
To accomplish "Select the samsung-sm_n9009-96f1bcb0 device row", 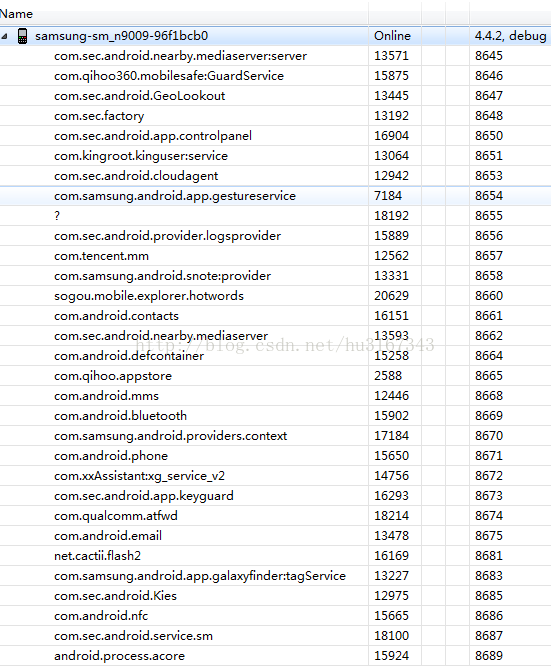I will coord(275,36).
